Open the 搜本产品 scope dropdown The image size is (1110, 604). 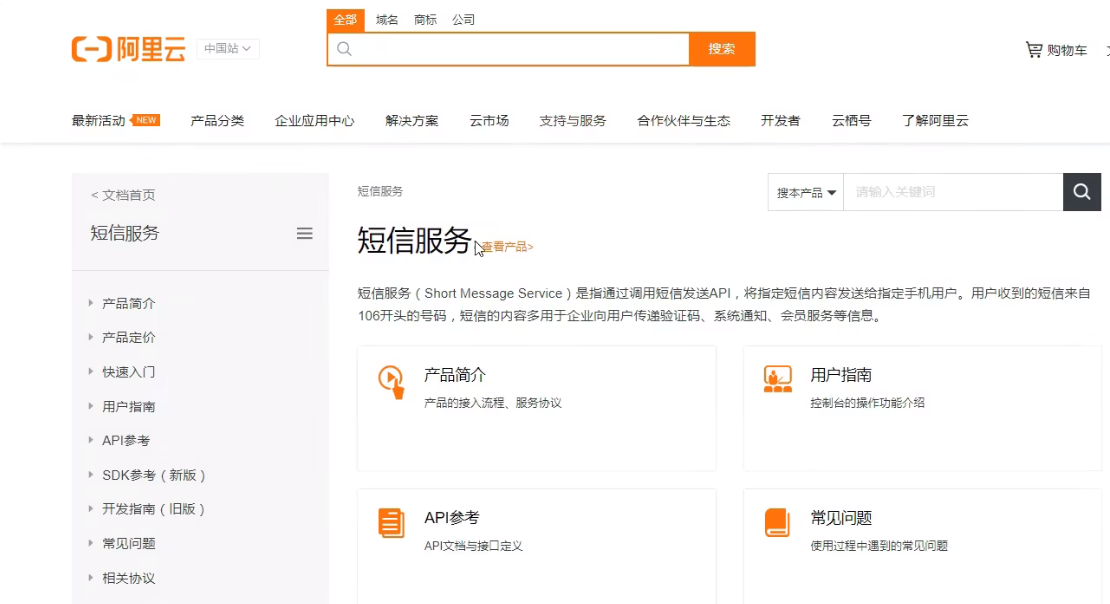[x=806, y=192]
